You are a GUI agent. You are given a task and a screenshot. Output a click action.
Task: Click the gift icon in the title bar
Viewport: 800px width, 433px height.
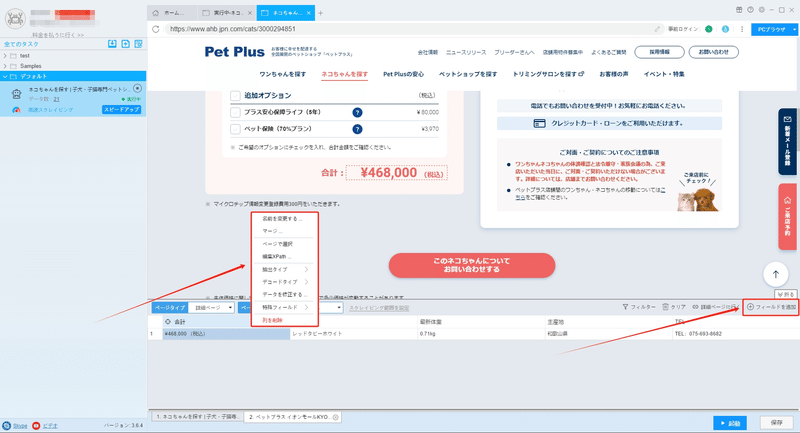coord(739,10)
